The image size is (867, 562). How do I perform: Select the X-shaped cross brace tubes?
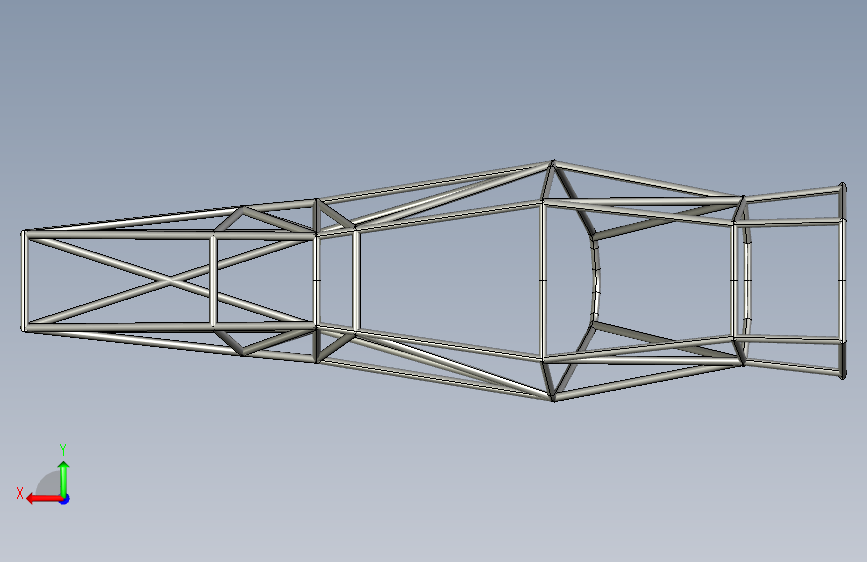[x=170, y=280]
